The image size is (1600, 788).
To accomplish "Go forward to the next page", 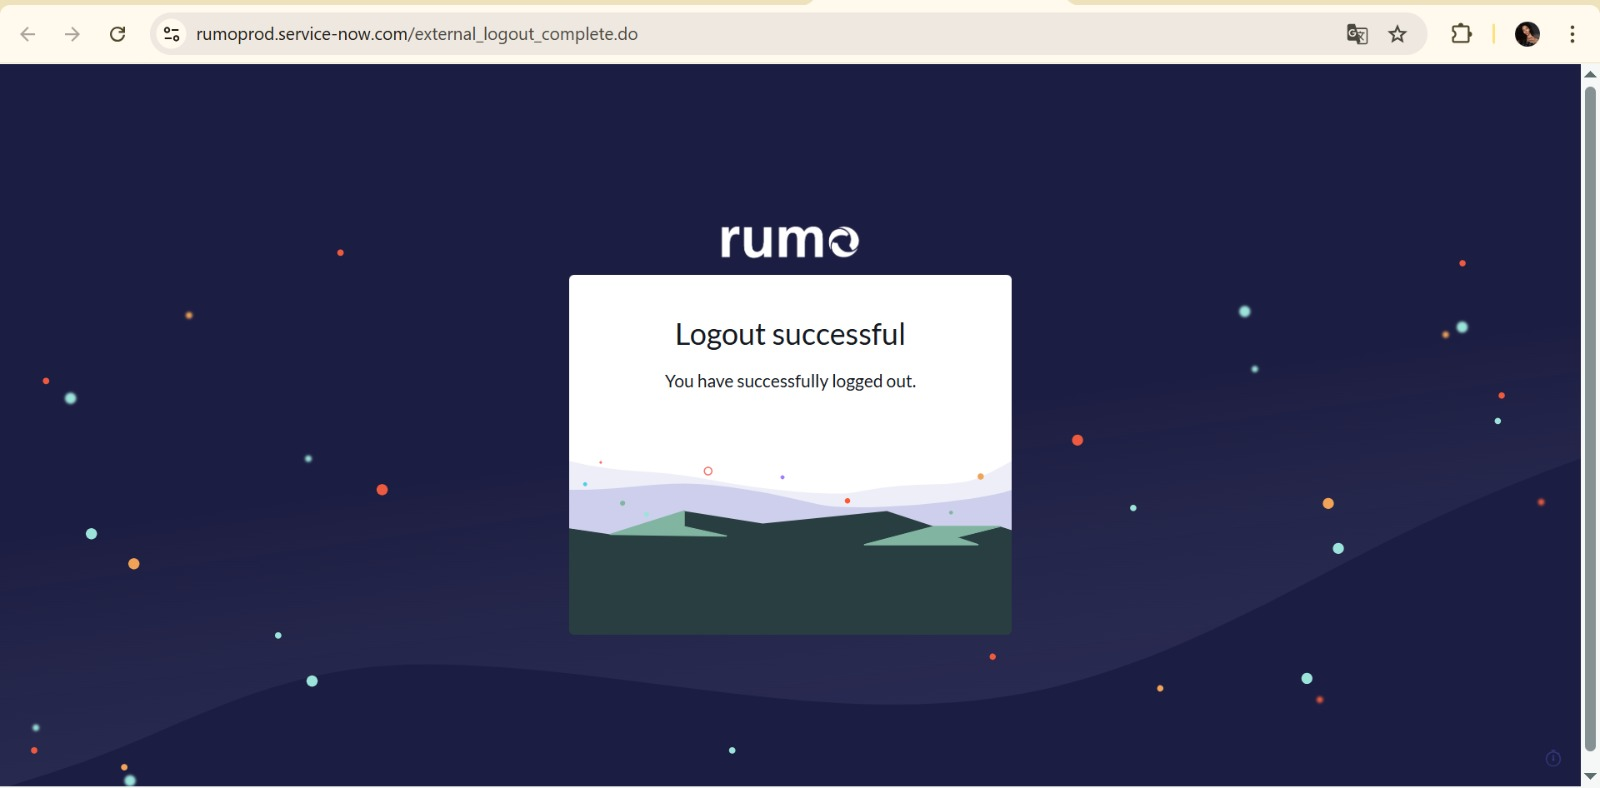I will pyautogui.click(x=73, y=34).
